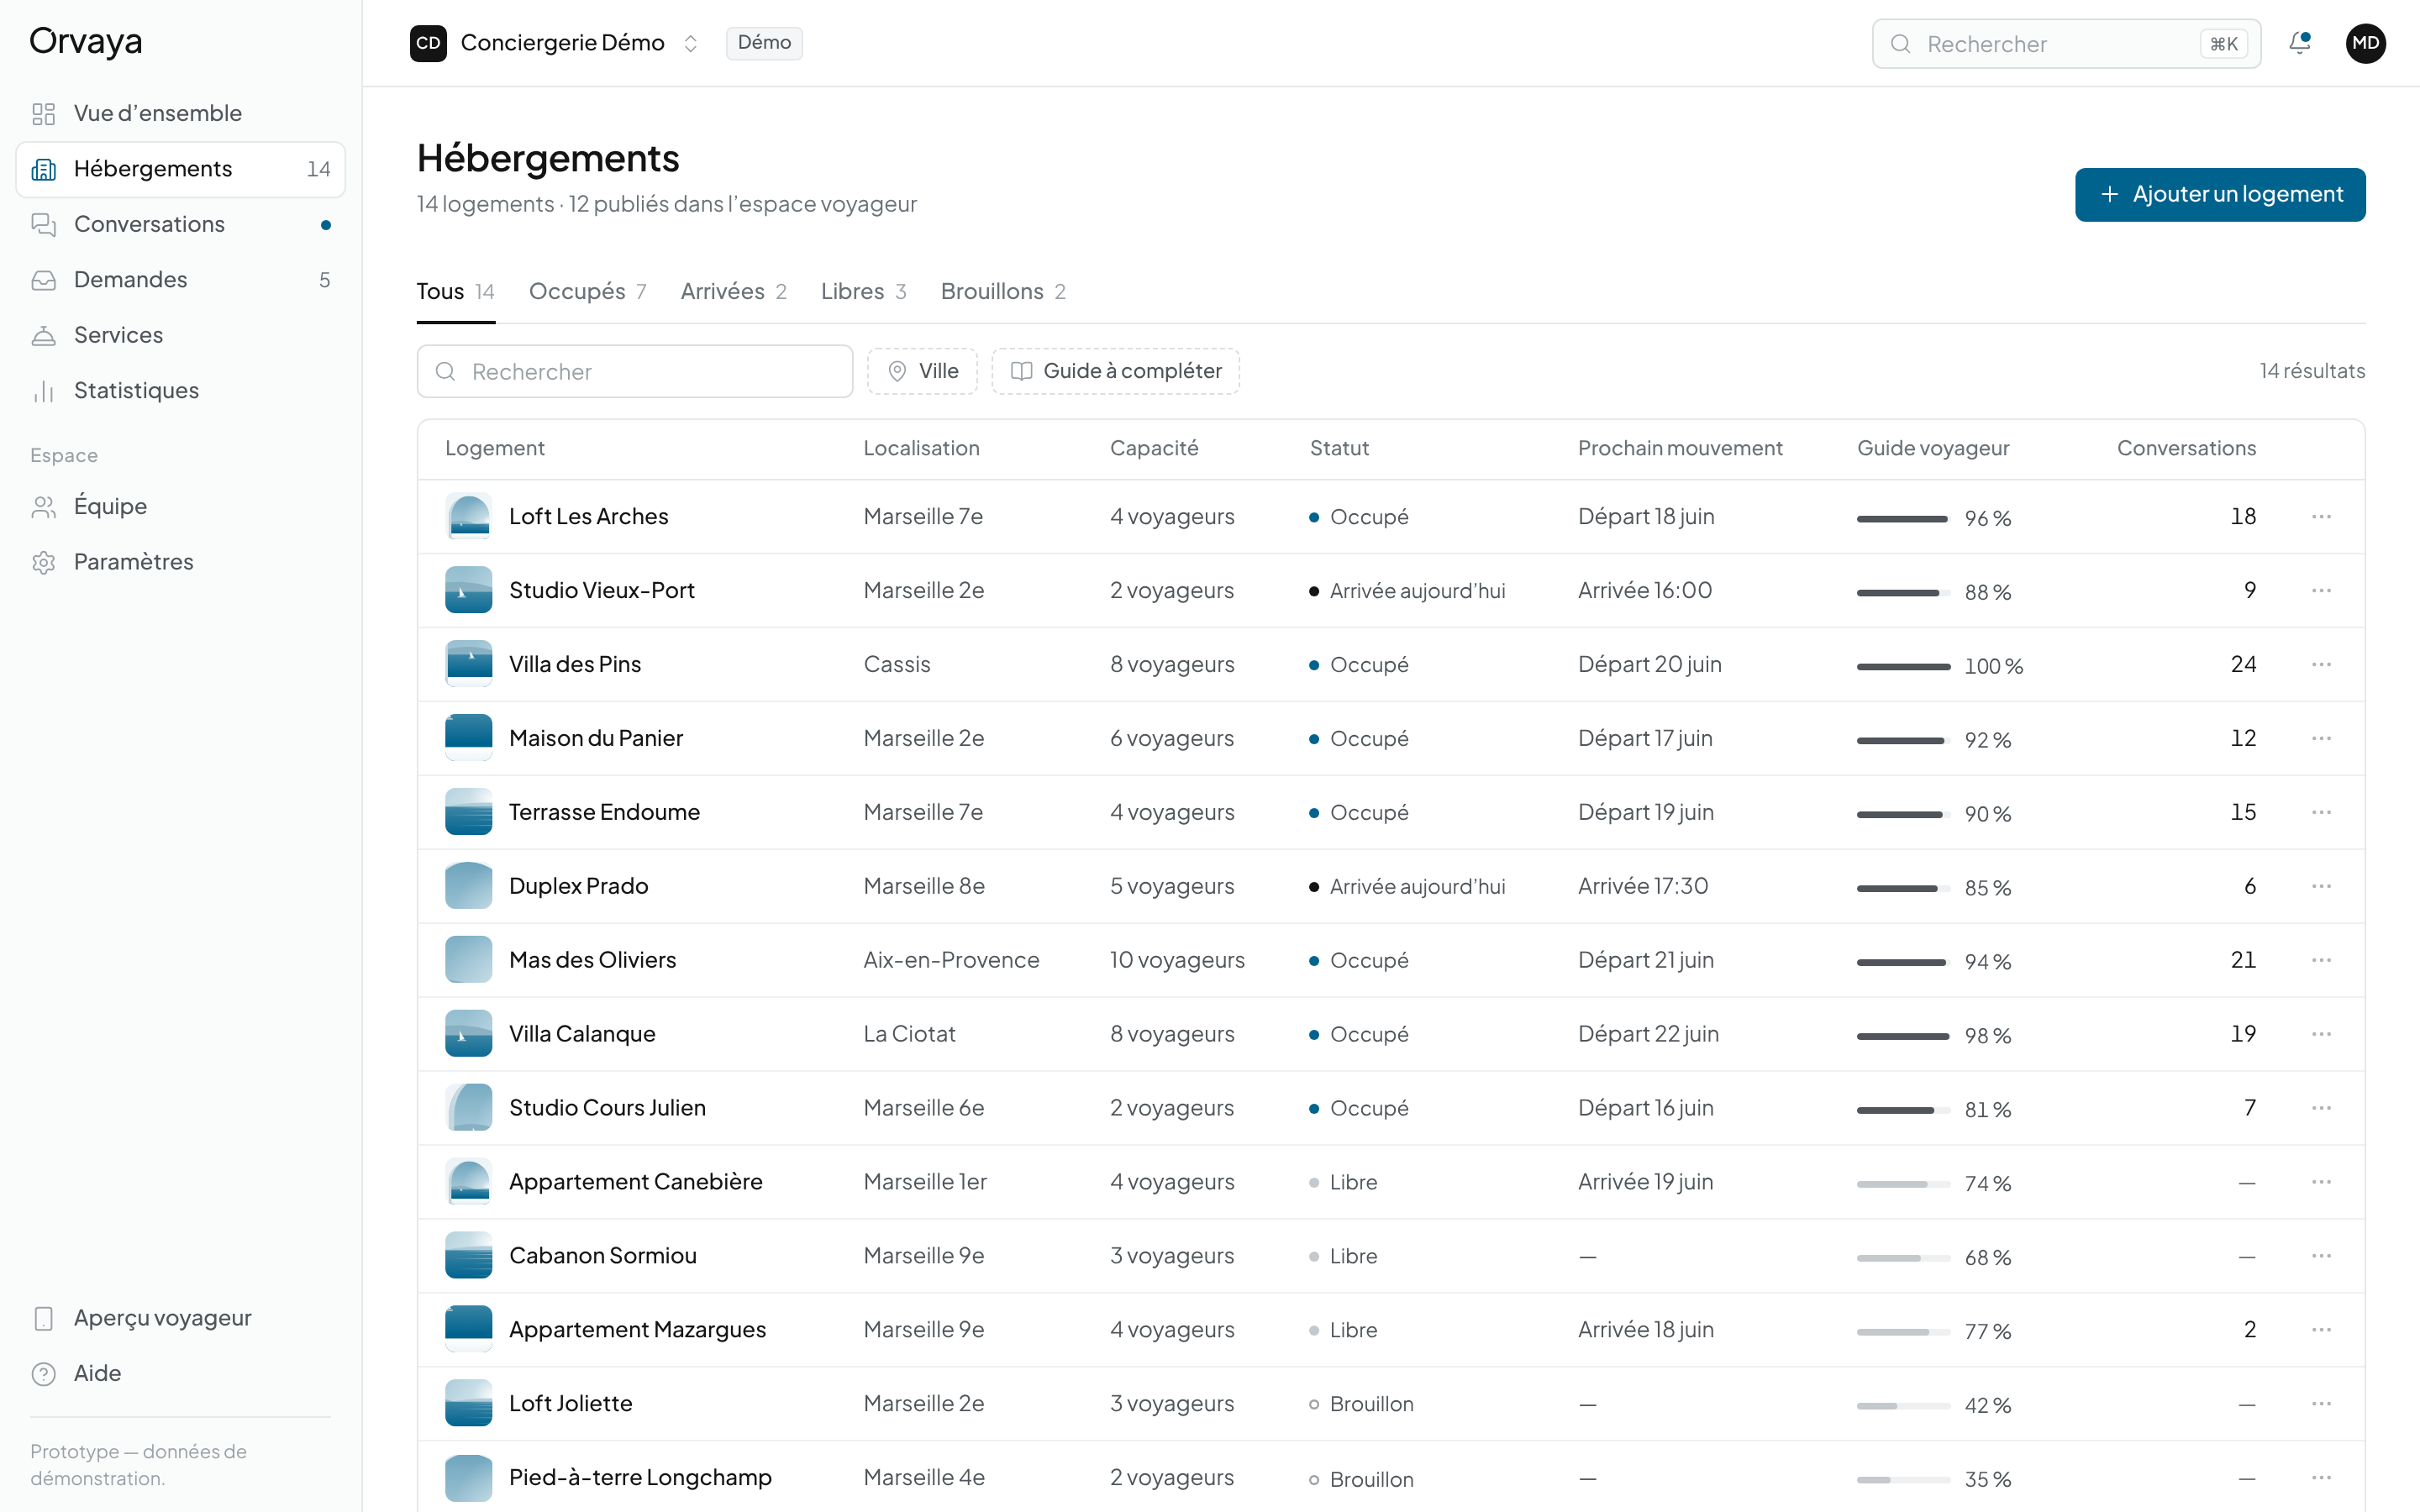The width and height of the screenshot is (2420, 1512).
Task: Open row actions for Studio Vieux-Port
Action: pyautogui.click(x=2321, y=591)
